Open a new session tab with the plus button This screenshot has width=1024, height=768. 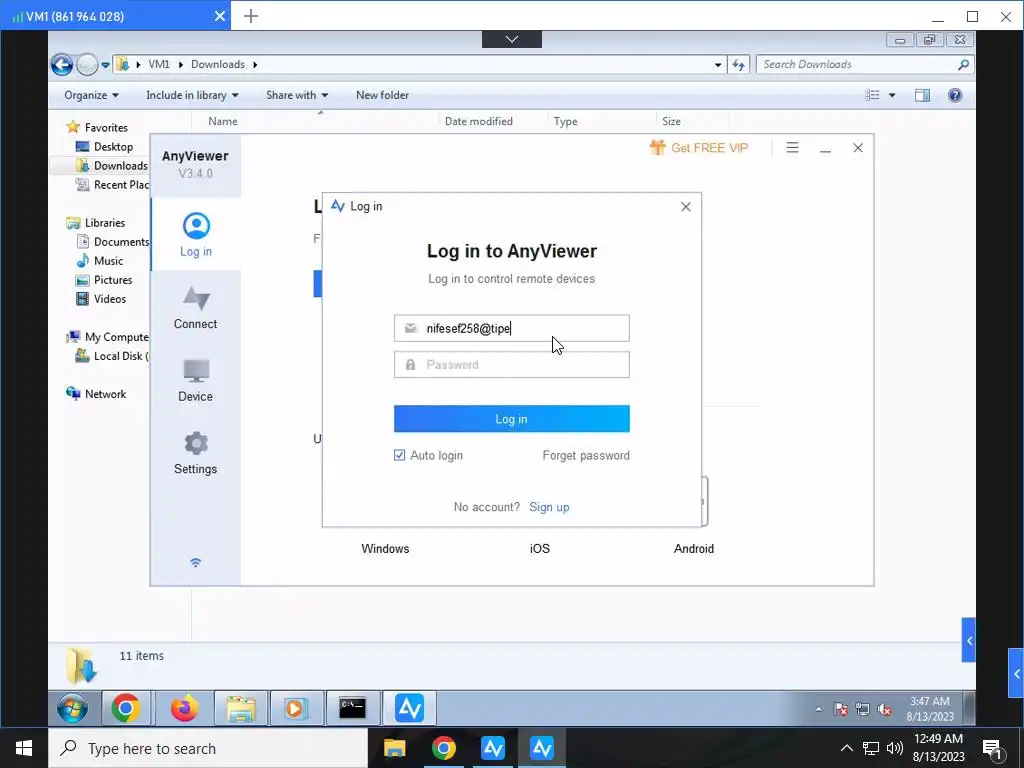[x=251, y=16]
